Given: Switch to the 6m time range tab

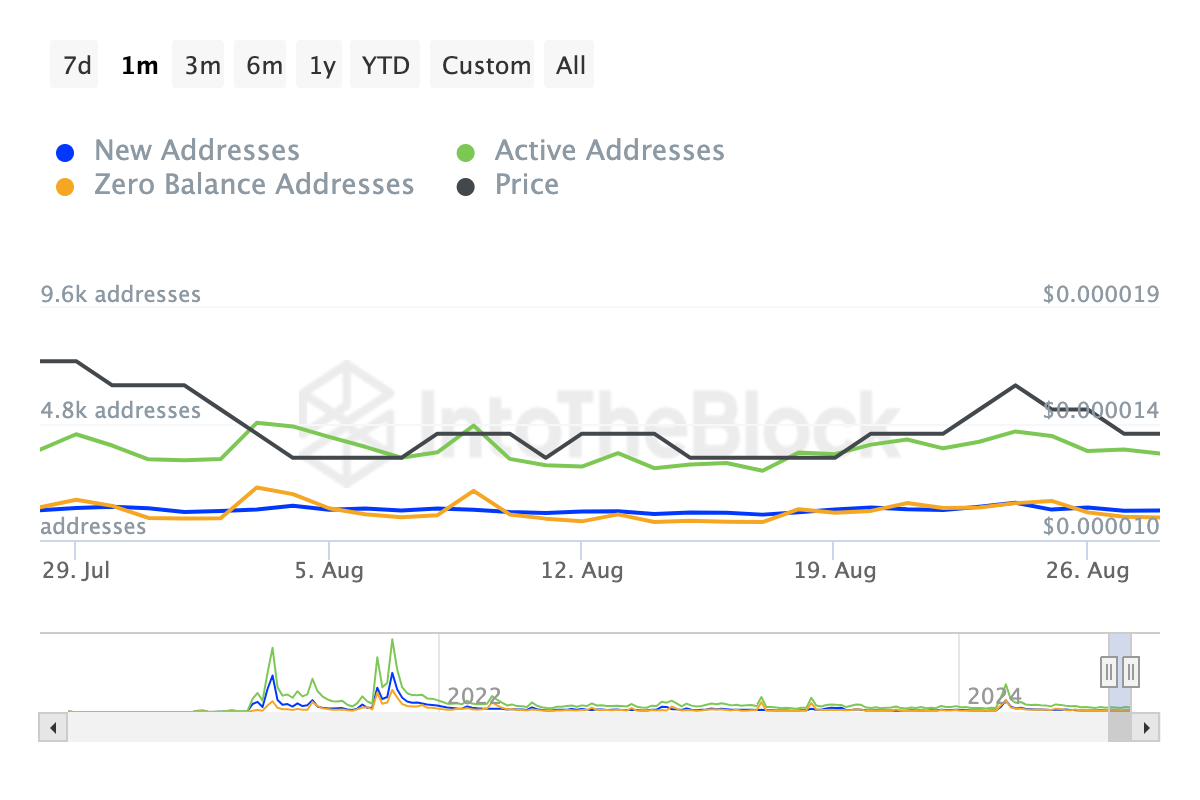Looking at the screenshot, I should 260,64.
